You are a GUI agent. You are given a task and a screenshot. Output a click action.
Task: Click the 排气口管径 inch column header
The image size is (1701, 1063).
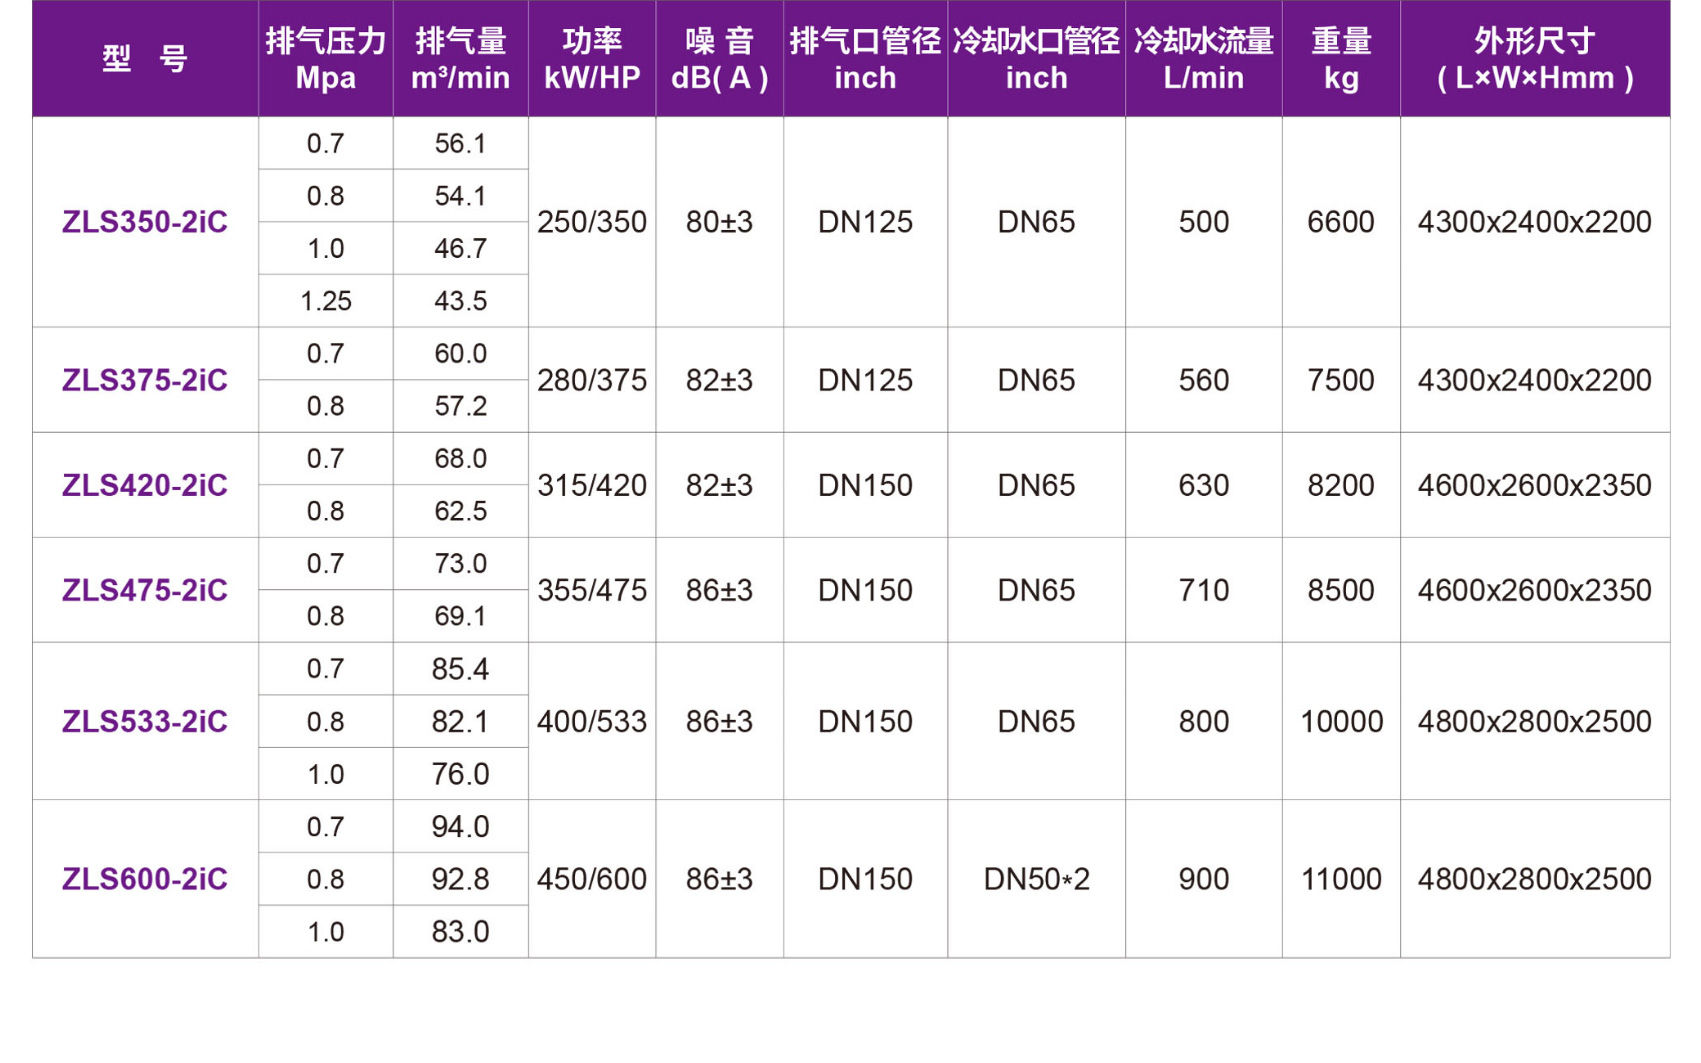click(866, 59)
